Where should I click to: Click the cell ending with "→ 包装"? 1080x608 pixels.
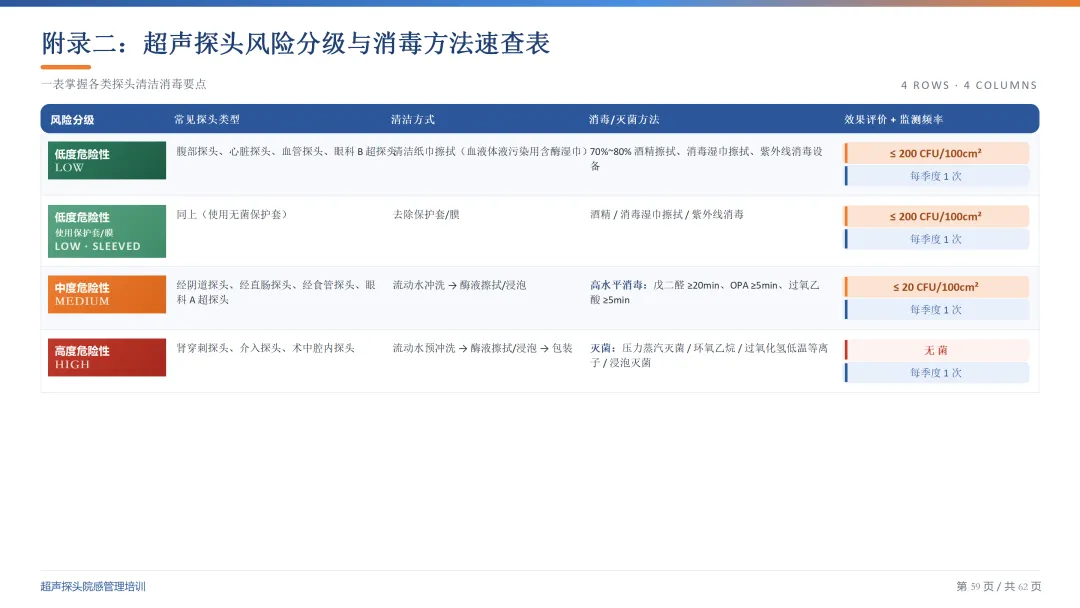(482, 348)
